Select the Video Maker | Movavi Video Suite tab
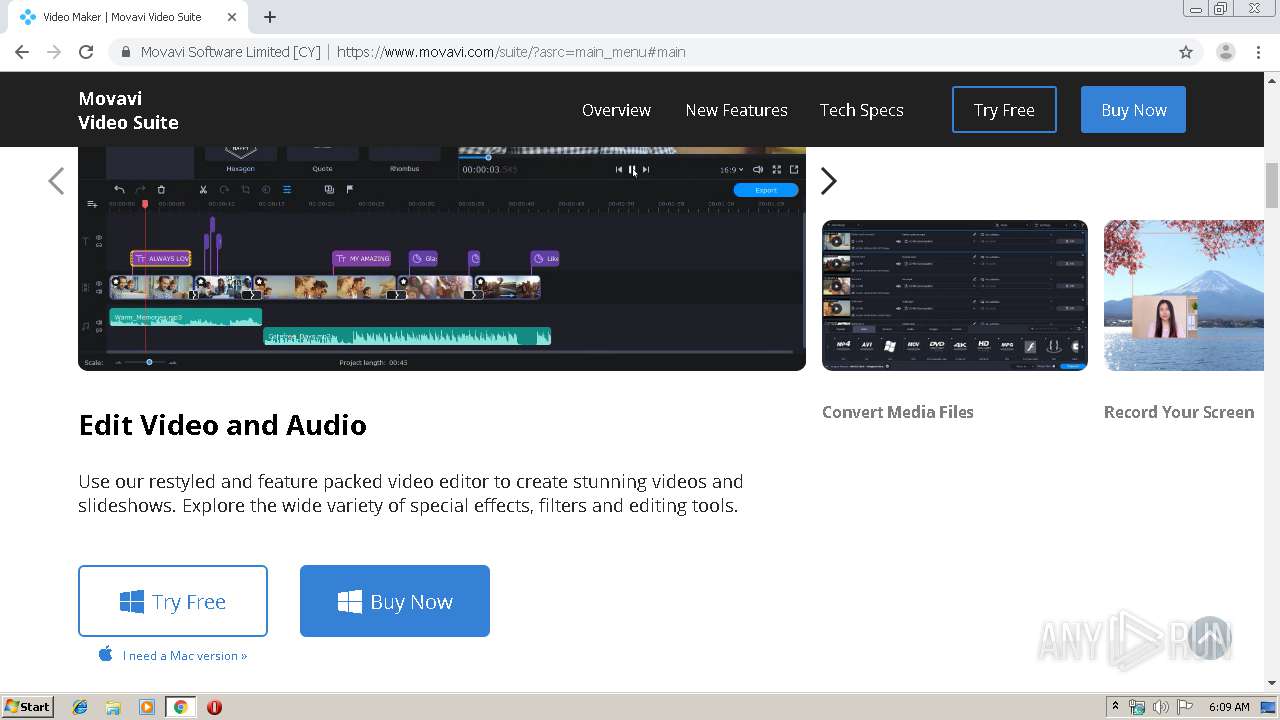 coord(128,17)
